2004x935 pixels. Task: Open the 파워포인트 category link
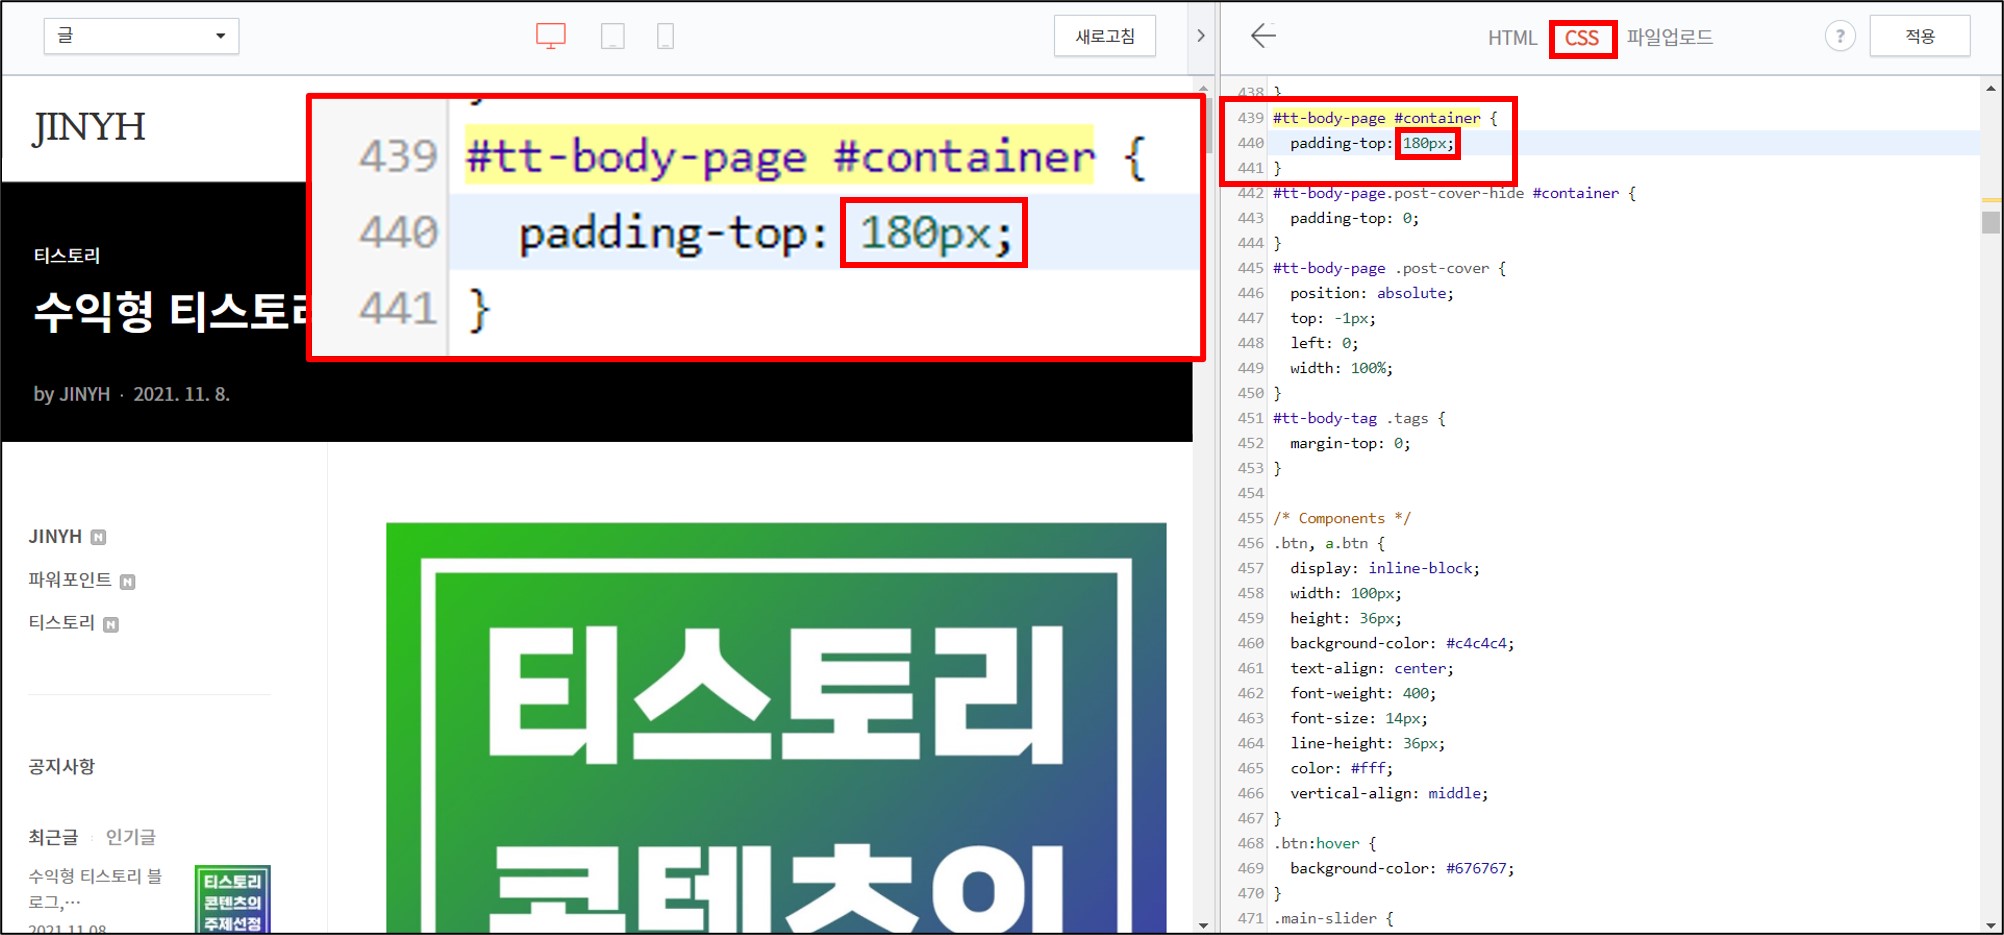tap(70, 580)
